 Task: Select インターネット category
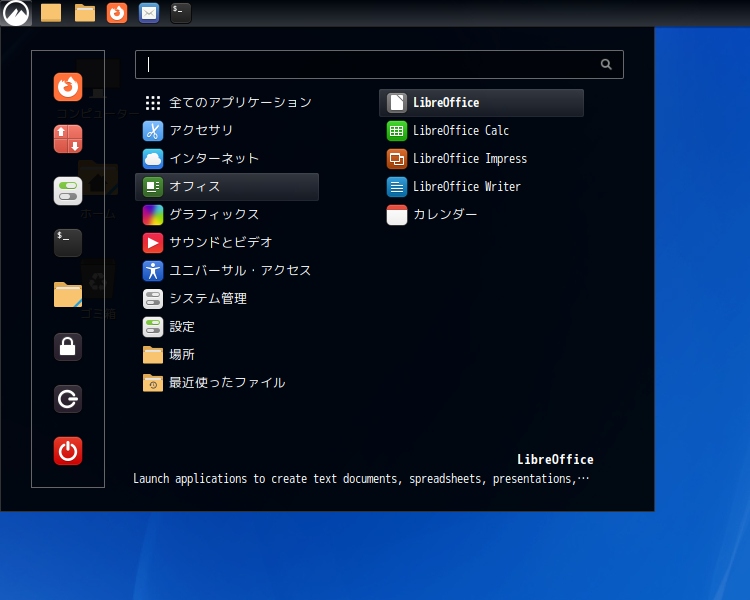(x=227, y=159)
